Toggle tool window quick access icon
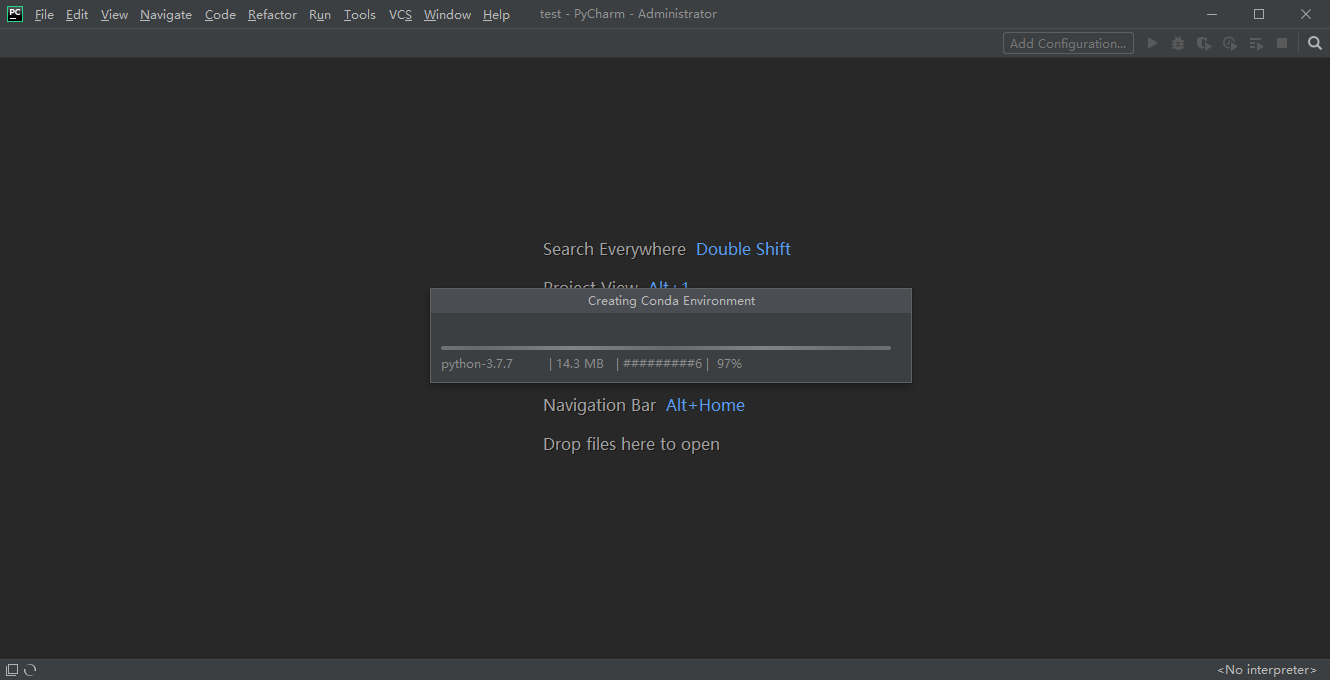Image resolution: width=1330 pixels, height=680 pixels. click(x=12, y=670)
